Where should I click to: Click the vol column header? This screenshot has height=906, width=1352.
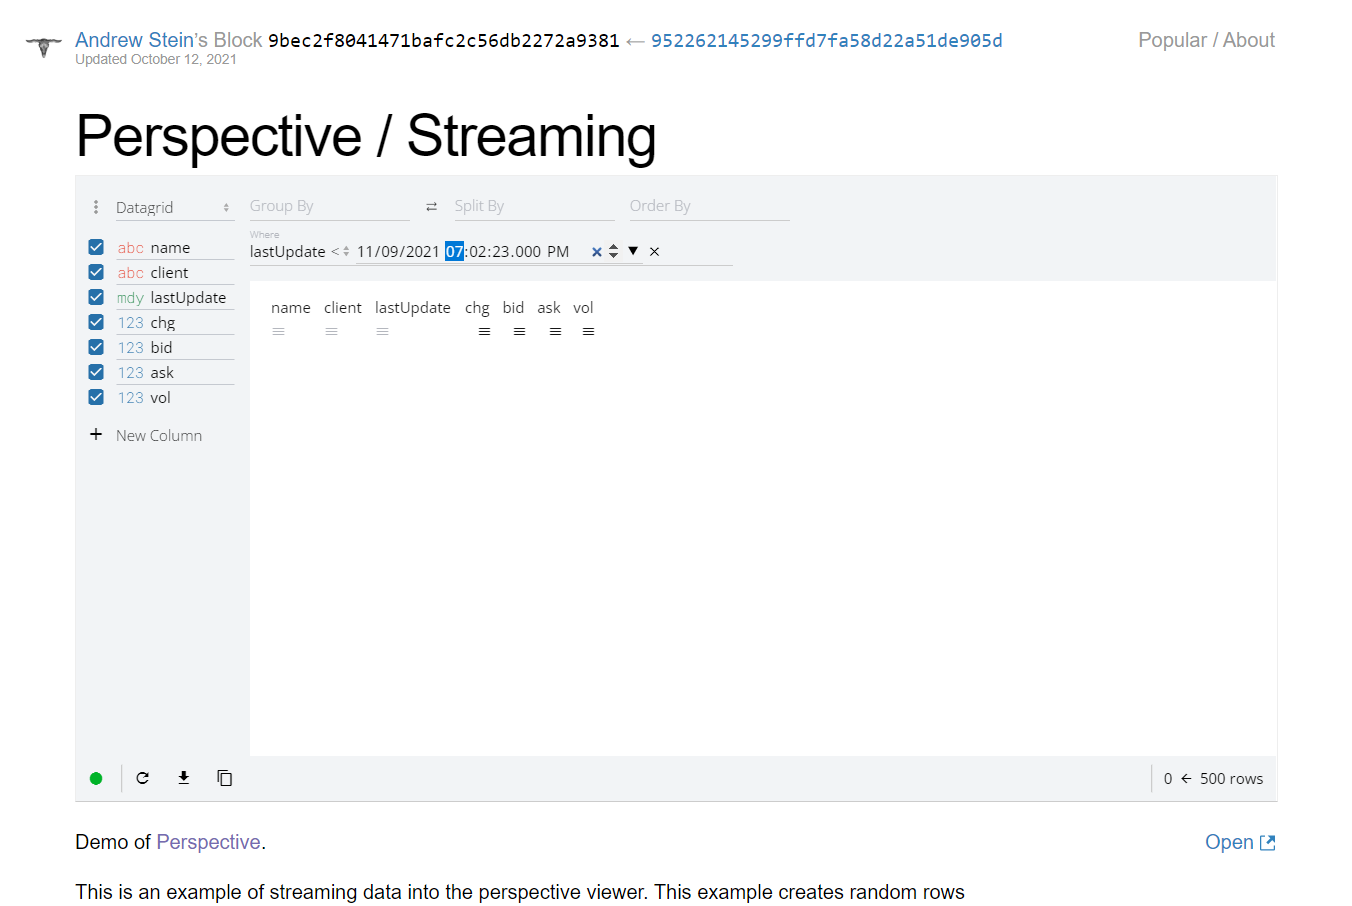(x=583, y=308)
